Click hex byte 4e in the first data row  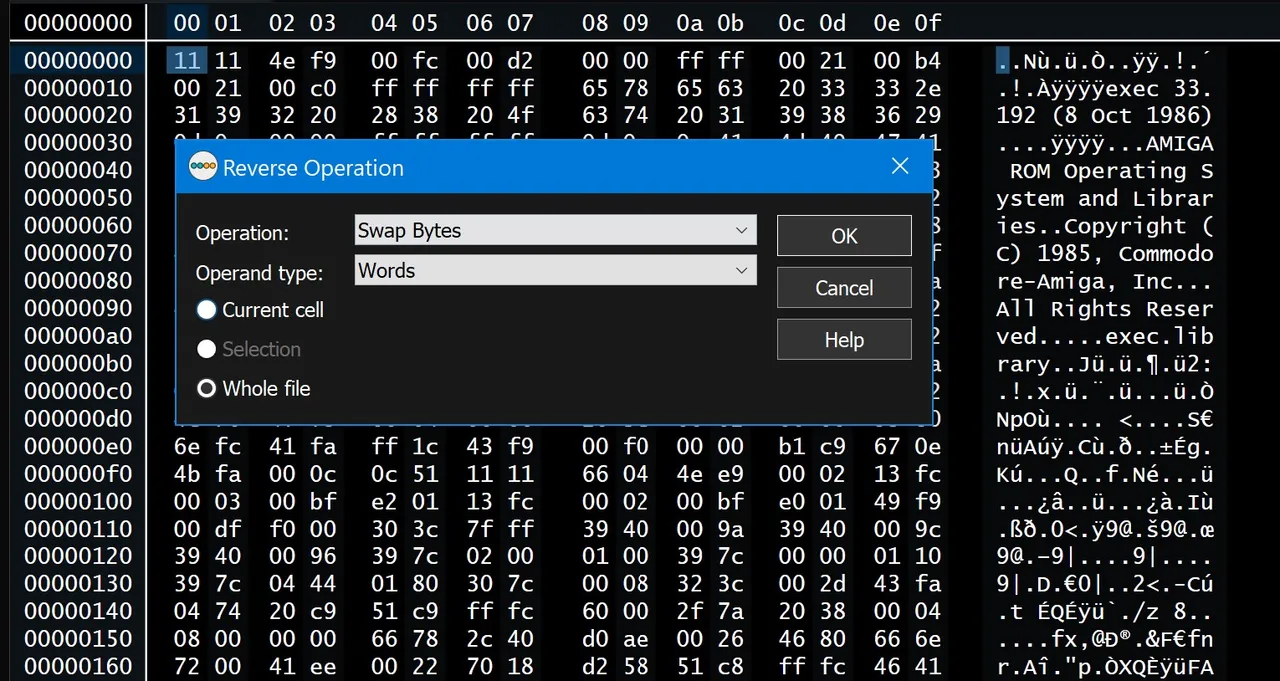point(281,60)
